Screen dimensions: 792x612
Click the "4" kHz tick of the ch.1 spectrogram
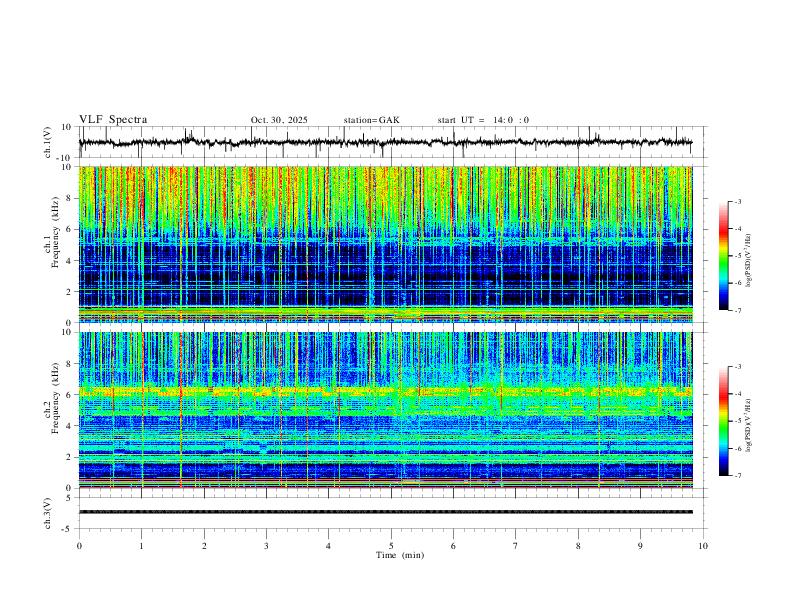pos(69,261)
